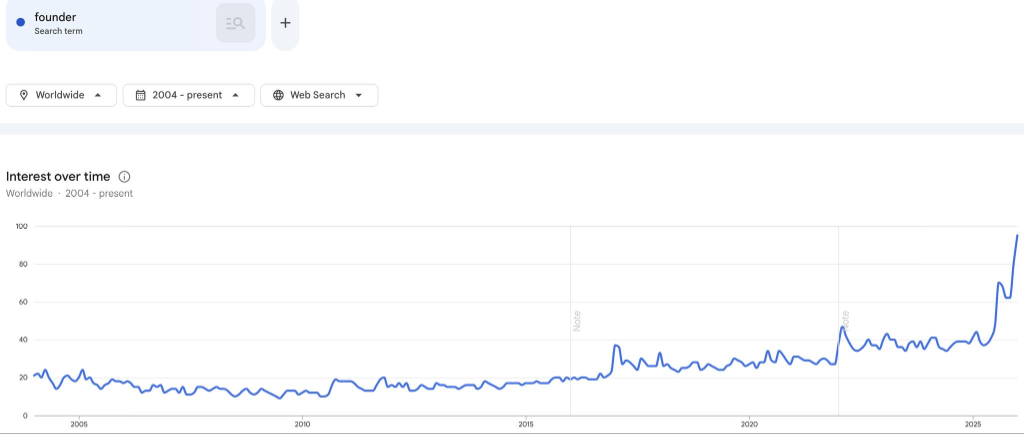Expand the Web Search type dropdown arrow
Viewport: 1024px width, 434px height.
coord(359,95)
